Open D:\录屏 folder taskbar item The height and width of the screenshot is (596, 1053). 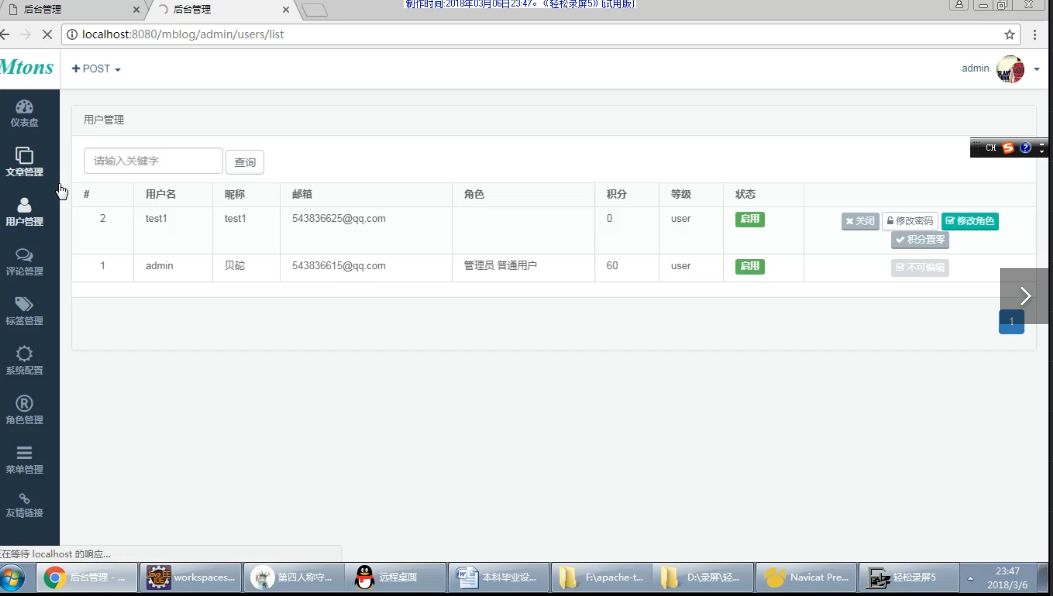703,577
